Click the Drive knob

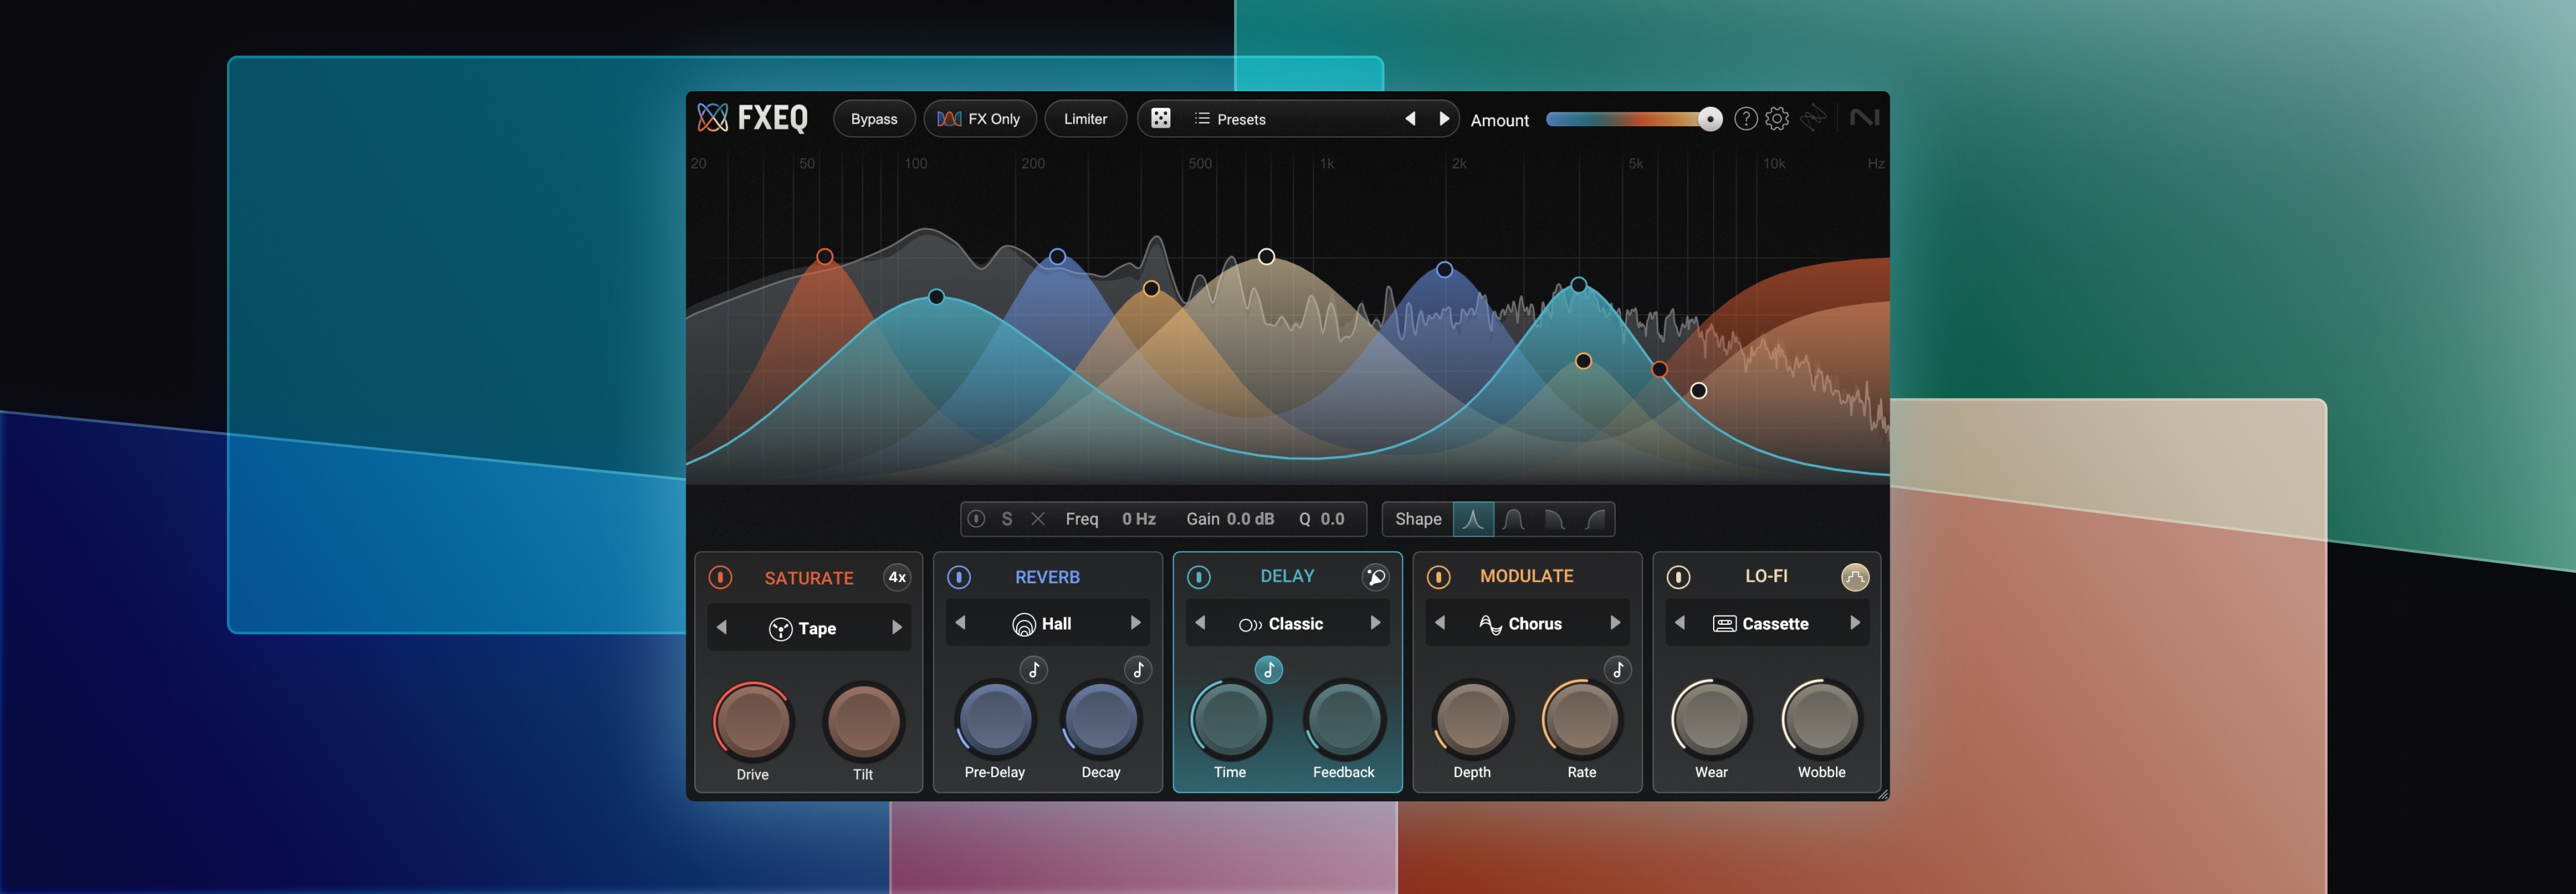(753, 721)
